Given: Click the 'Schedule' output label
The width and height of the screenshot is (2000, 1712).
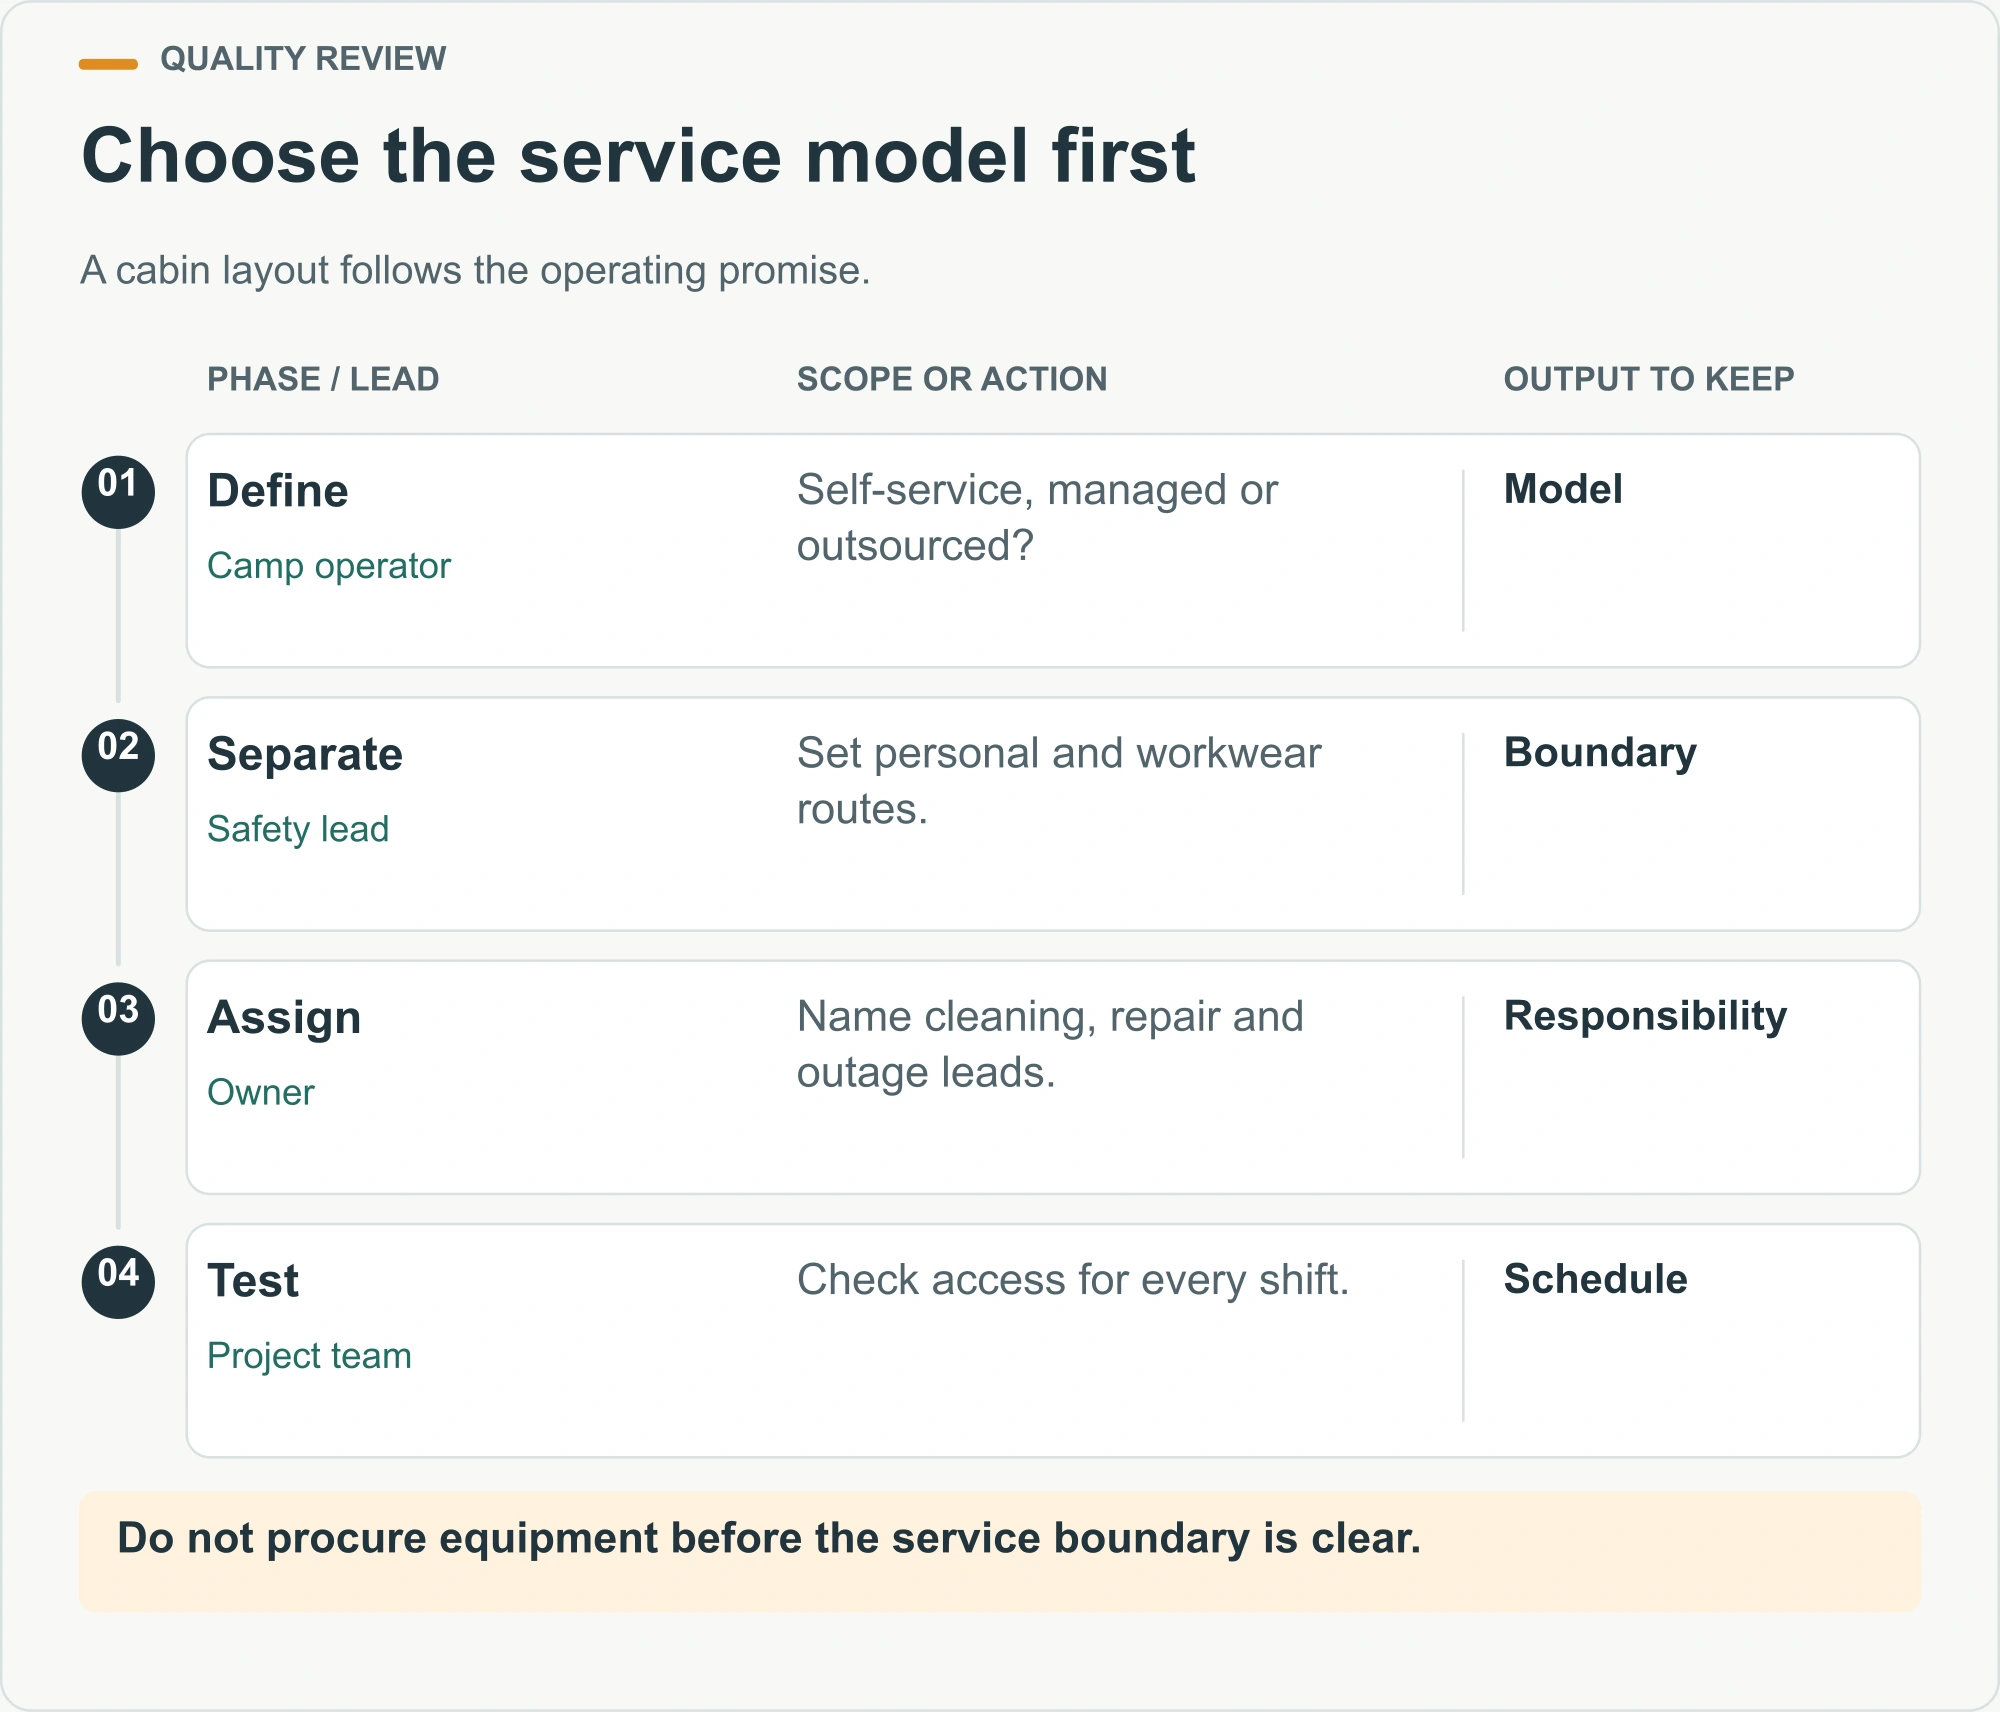Looking at the screenshot, I should point(1595,1279).
